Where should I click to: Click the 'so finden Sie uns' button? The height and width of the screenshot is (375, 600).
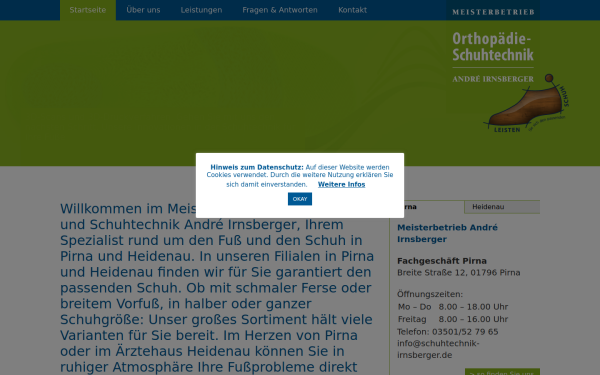point(502,372)
